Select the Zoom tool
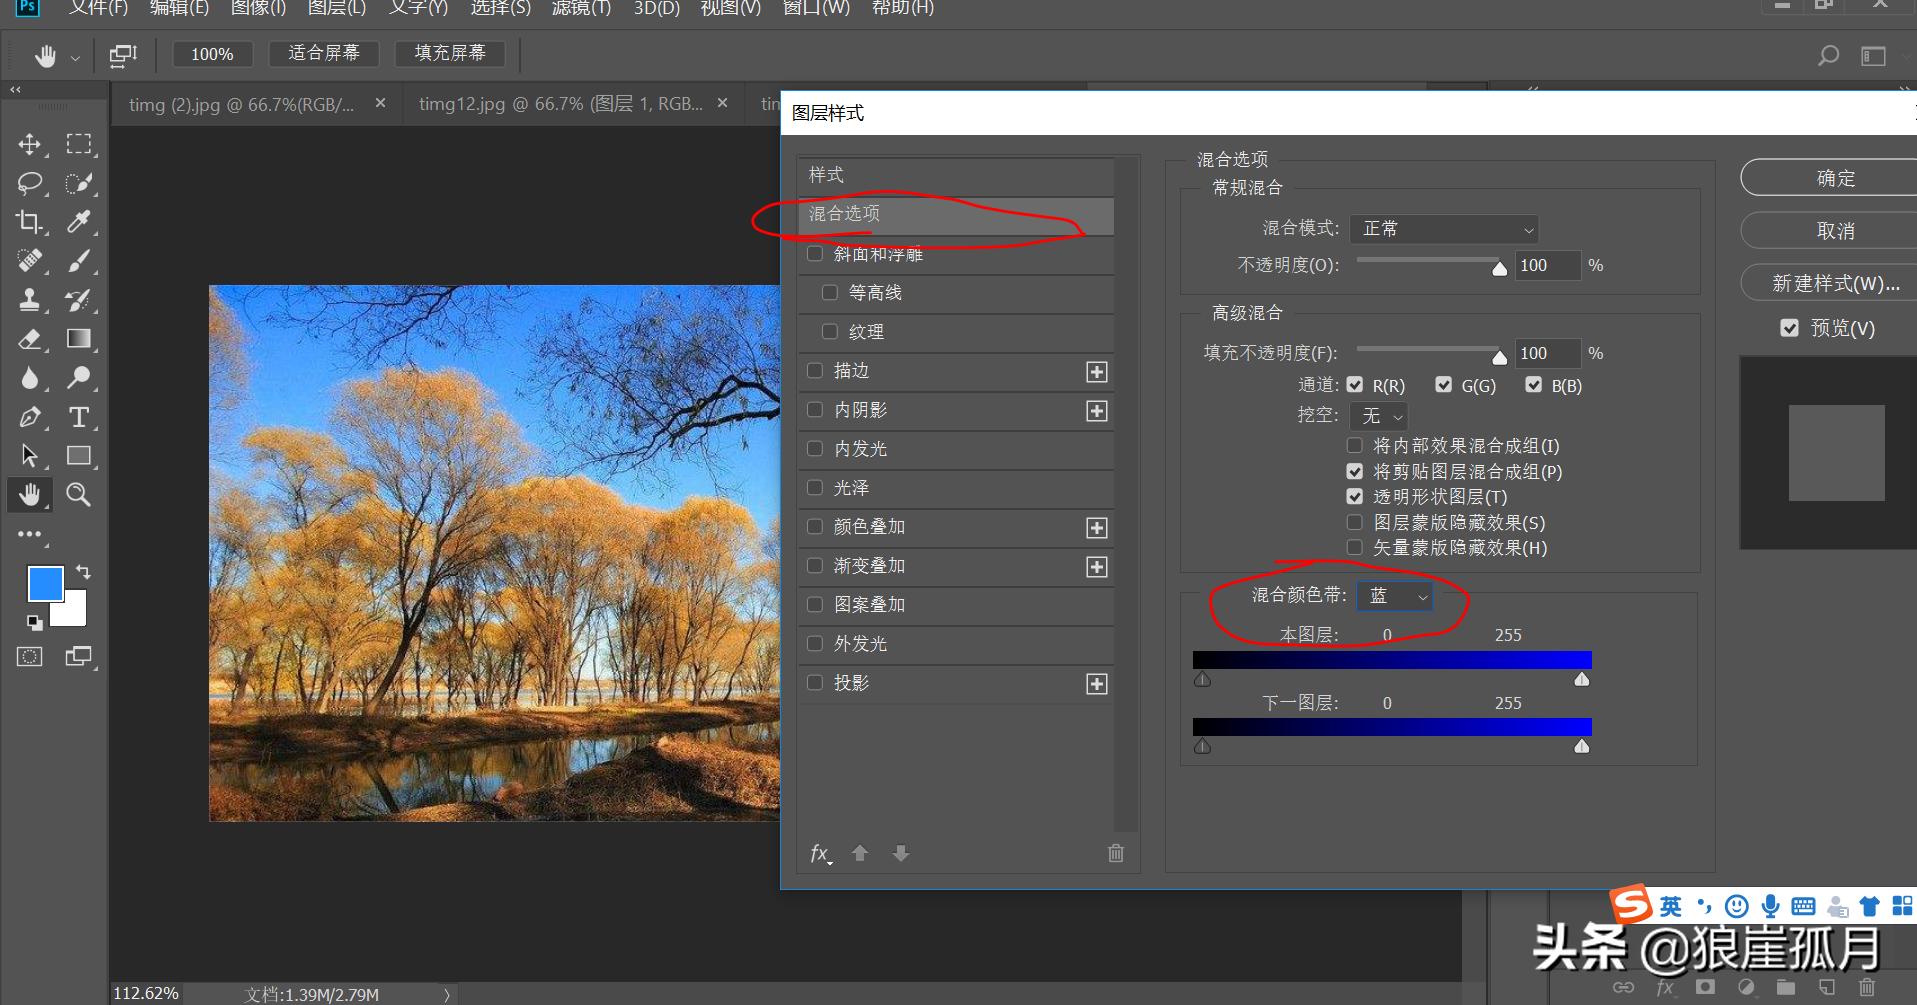The image size is (1917, 1005). click(79, 494)
